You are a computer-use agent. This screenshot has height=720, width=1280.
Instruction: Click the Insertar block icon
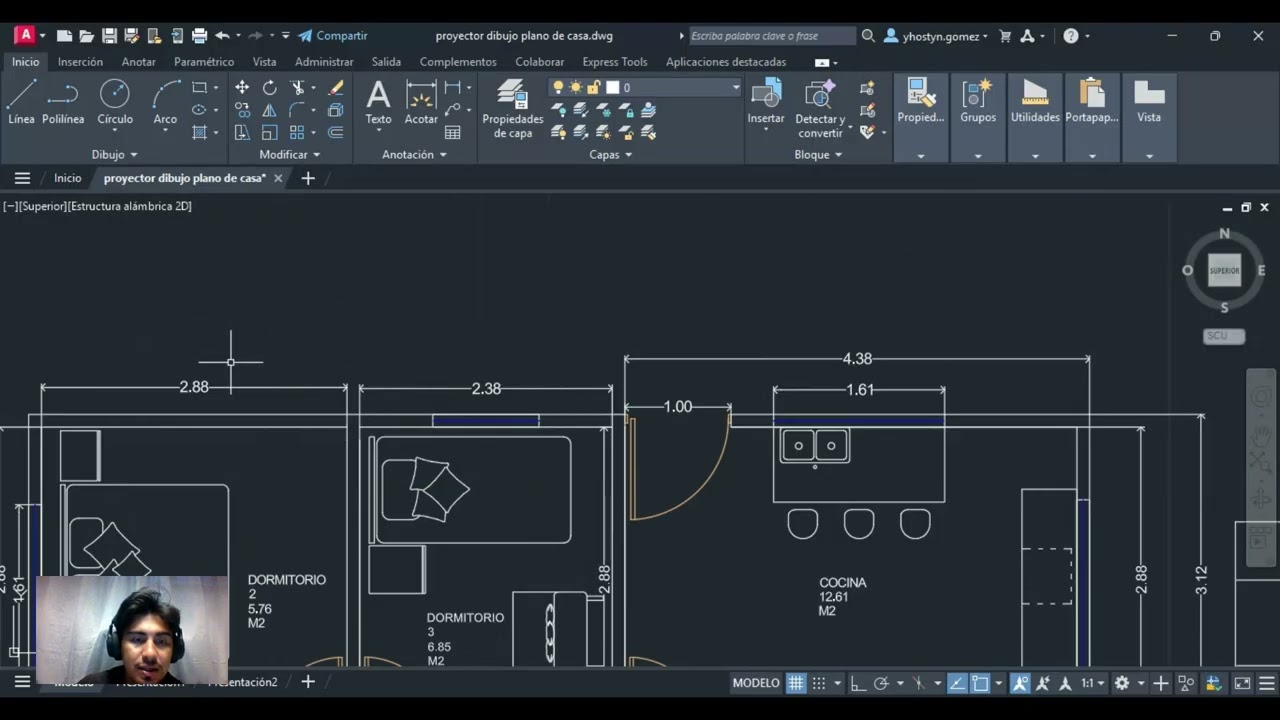click(x=766, y=103)
